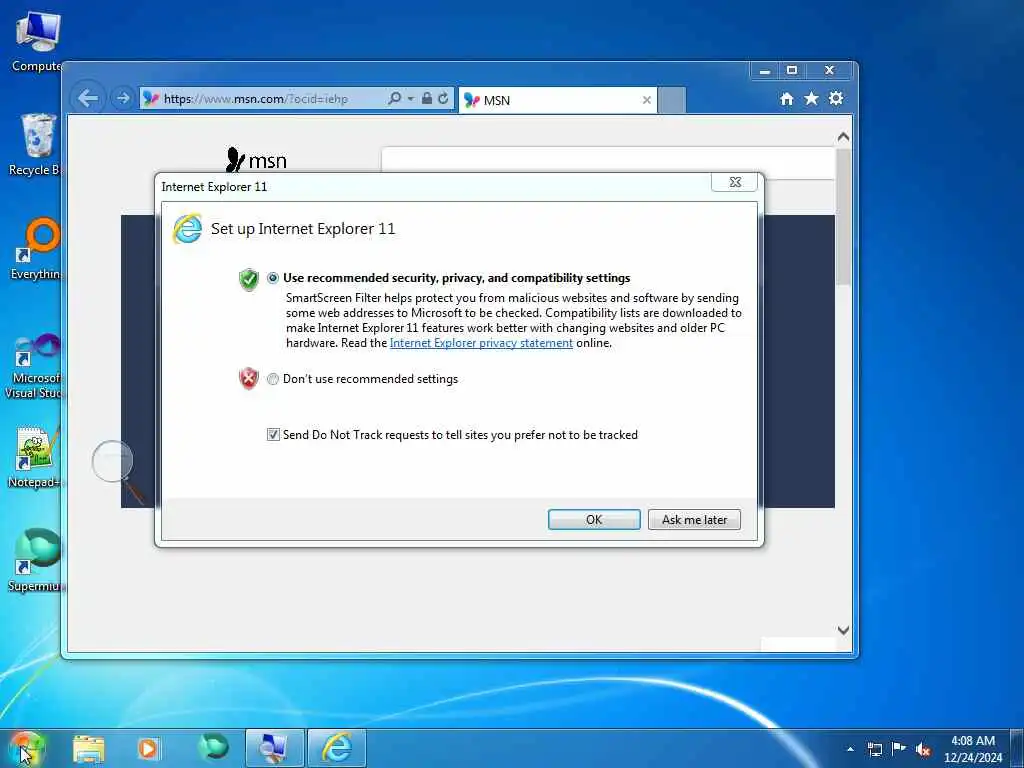This screenshot has height=768, width=1024.
Task: Click OK in the setup dialog
Action: pyautogui.click(x=594, y=520)
